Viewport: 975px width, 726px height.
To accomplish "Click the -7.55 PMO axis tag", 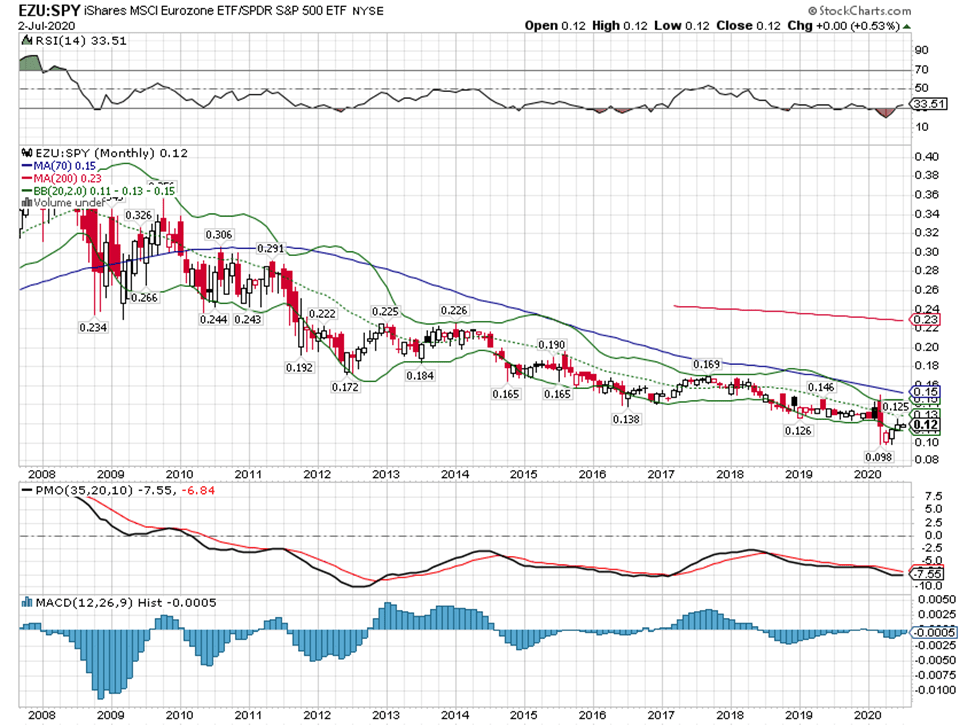I will point(928,573).
